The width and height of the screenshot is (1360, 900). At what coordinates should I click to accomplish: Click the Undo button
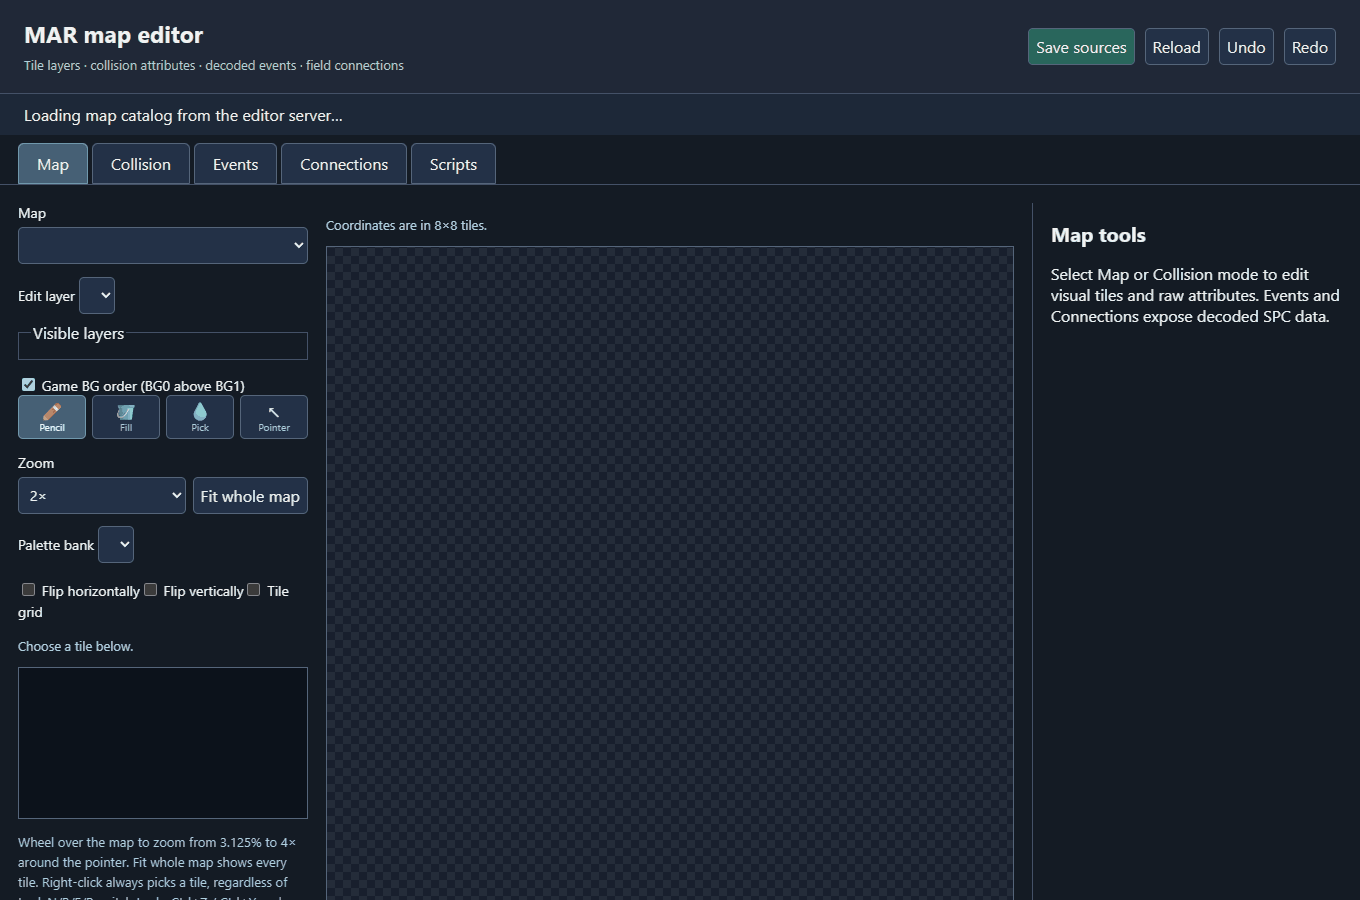point(1246,47)
